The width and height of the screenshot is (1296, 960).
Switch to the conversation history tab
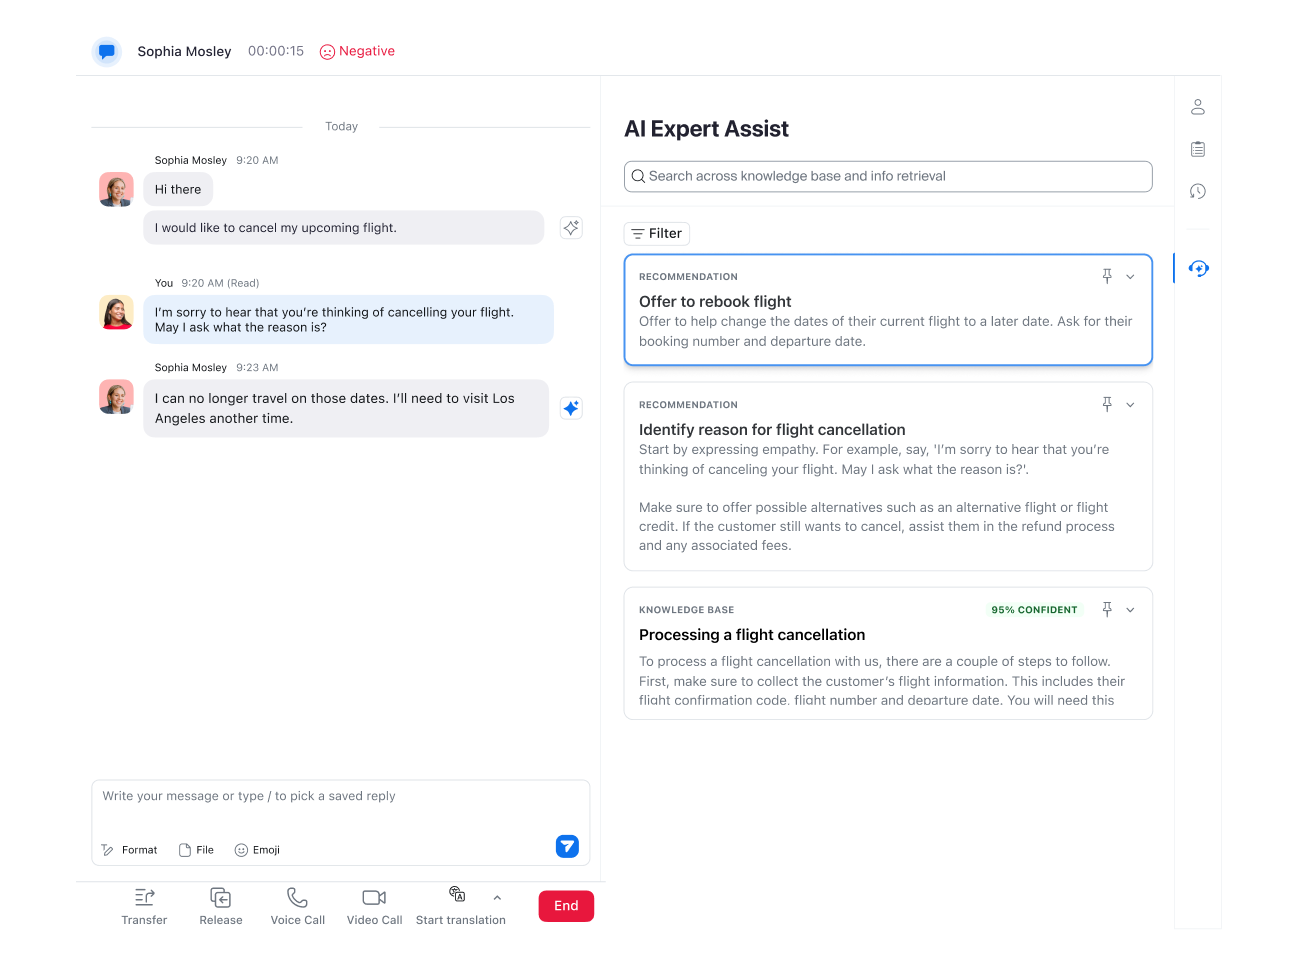[x=1197, y=190]
